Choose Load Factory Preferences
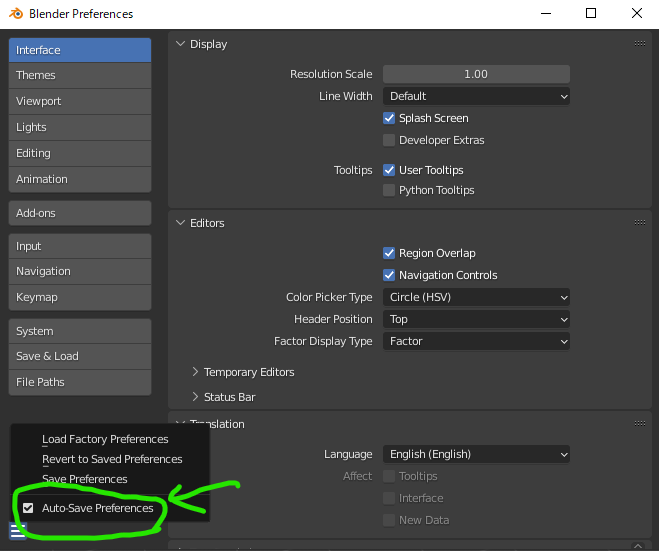 105,439
